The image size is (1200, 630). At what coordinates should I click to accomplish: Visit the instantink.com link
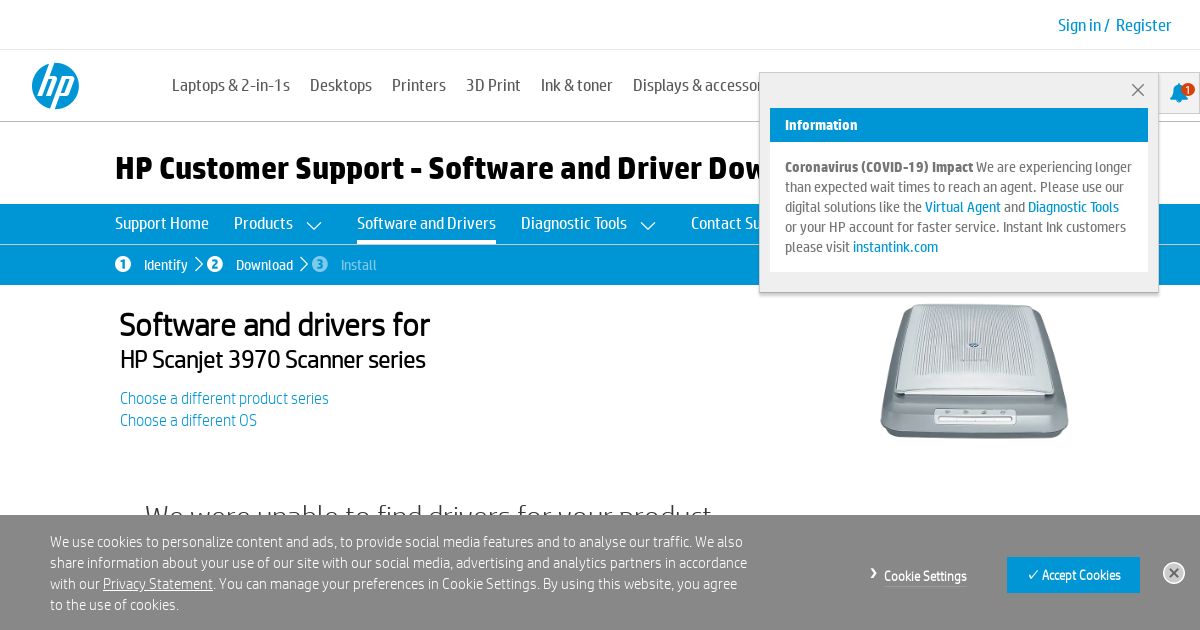[x=895, y=247]
